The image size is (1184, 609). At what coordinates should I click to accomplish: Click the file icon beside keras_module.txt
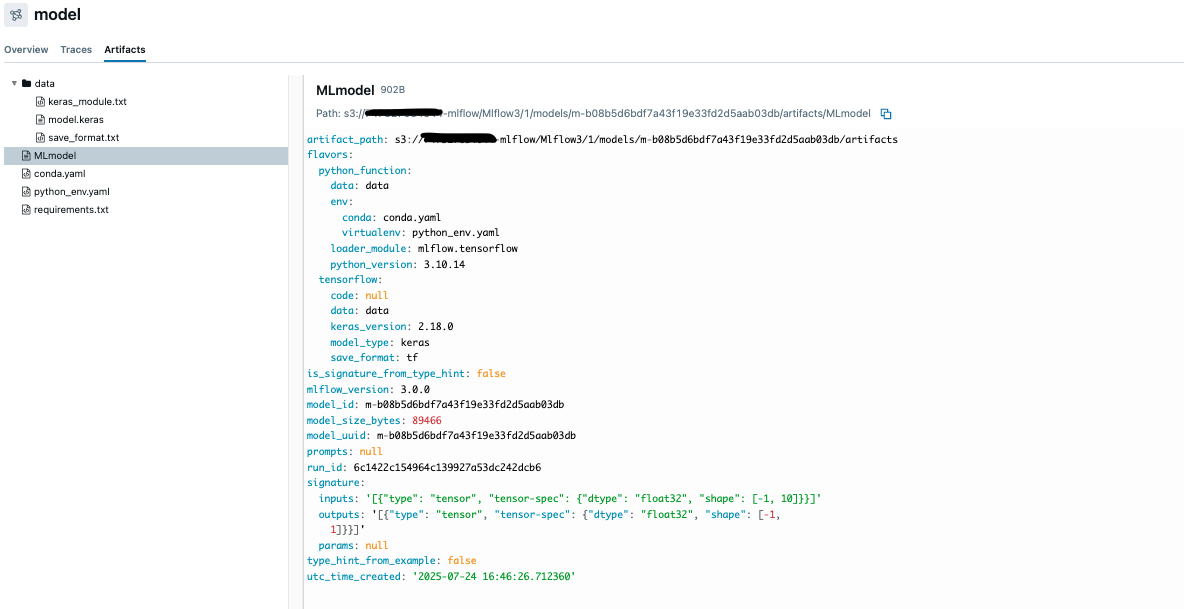[38, 101]
